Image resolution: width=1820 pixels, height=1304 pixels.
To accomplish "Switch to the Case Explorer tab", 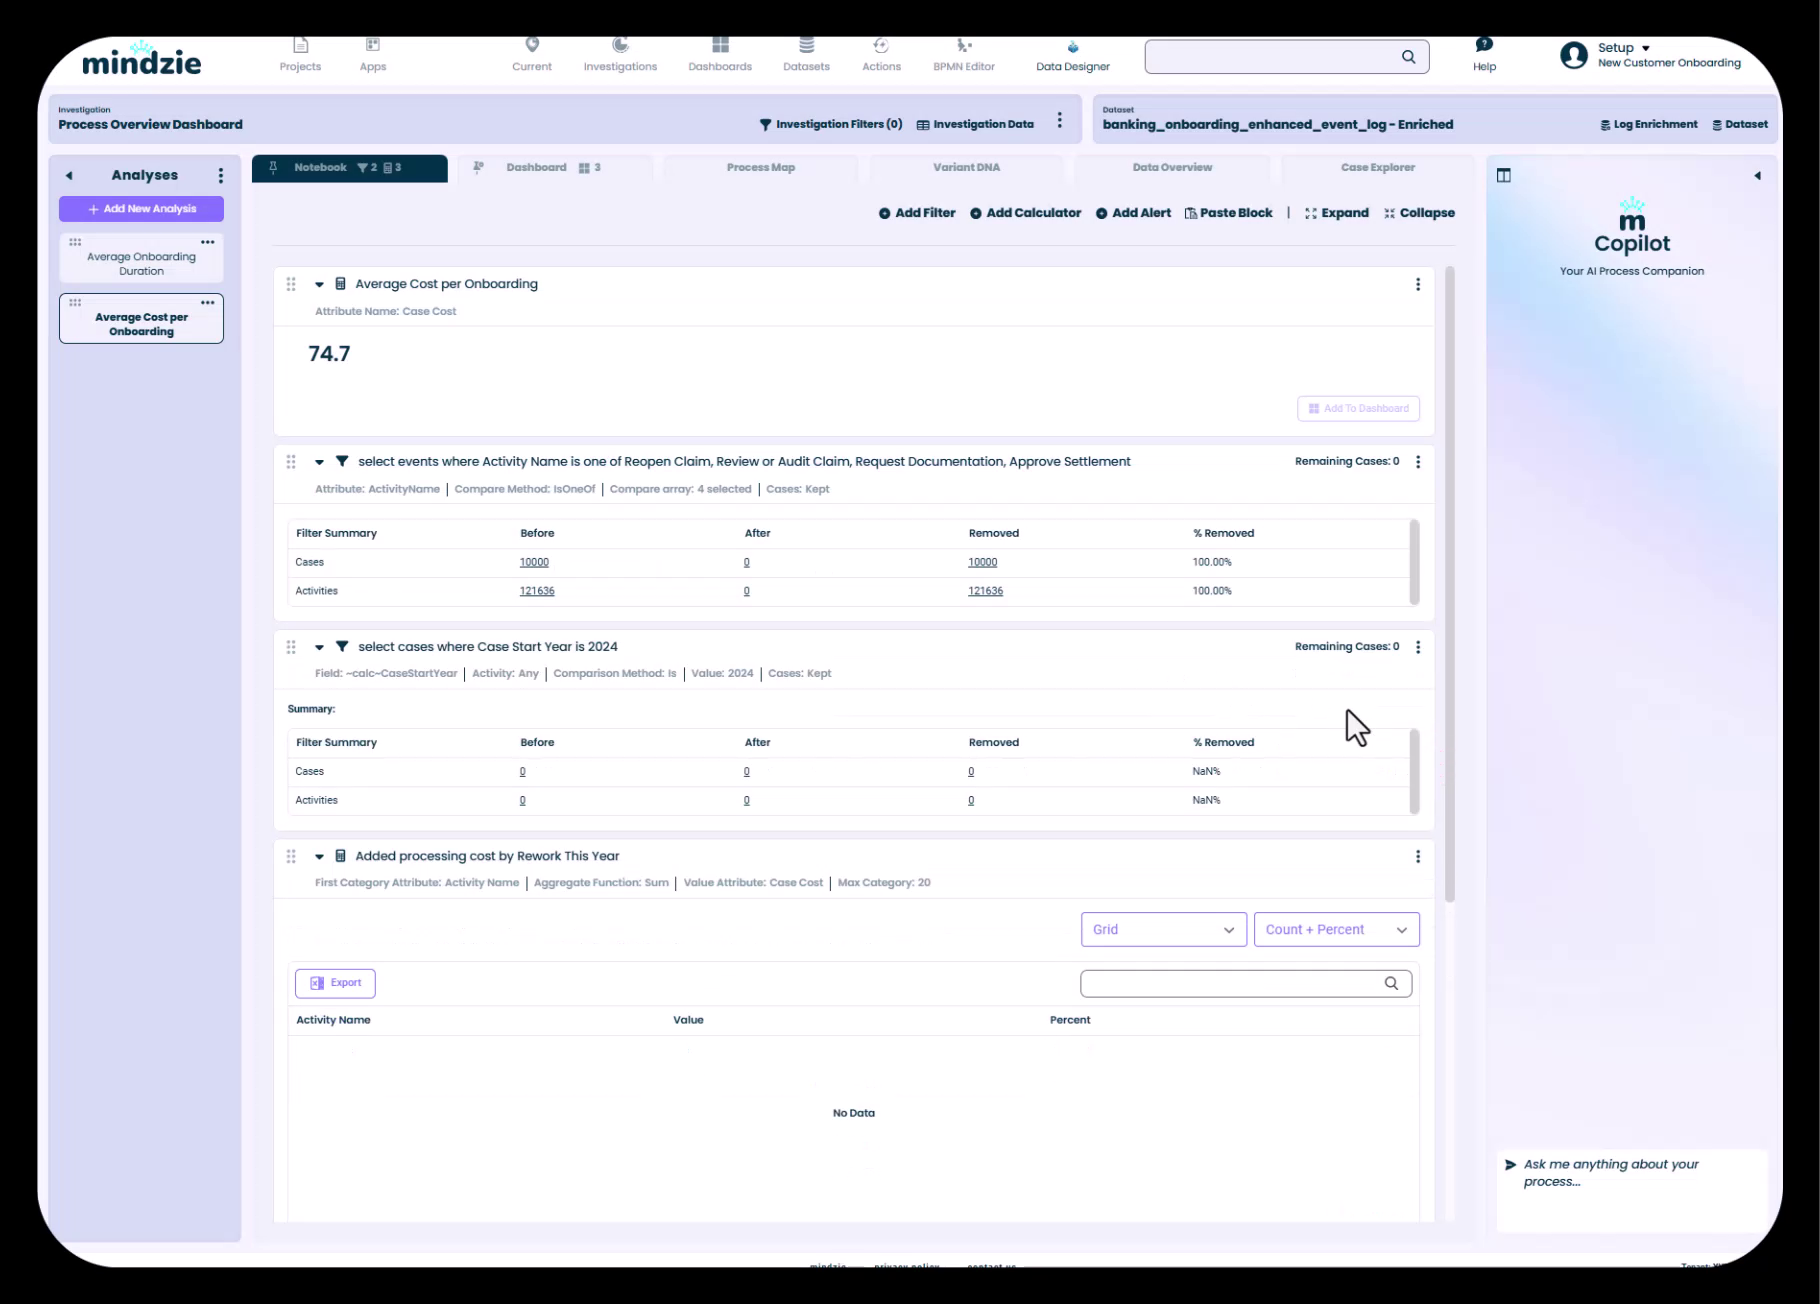I will tap(1377, 168).
